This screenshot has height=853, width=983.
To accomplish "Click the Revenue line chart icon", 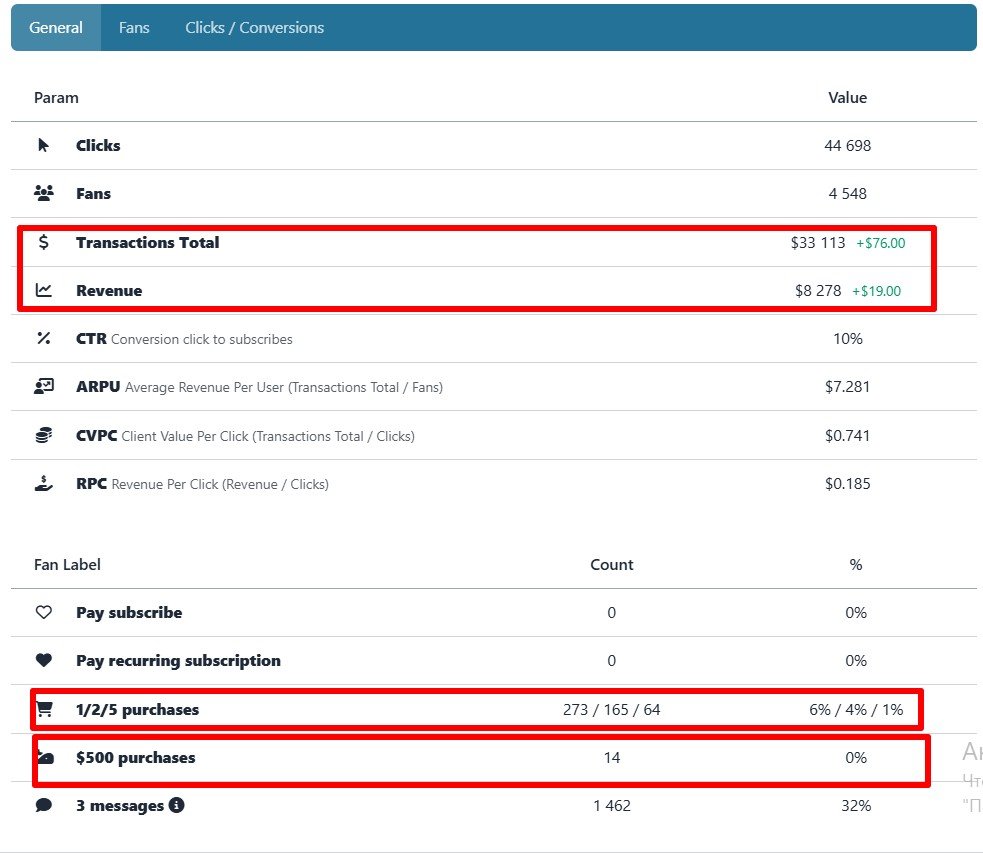I will tap(44, 290).
